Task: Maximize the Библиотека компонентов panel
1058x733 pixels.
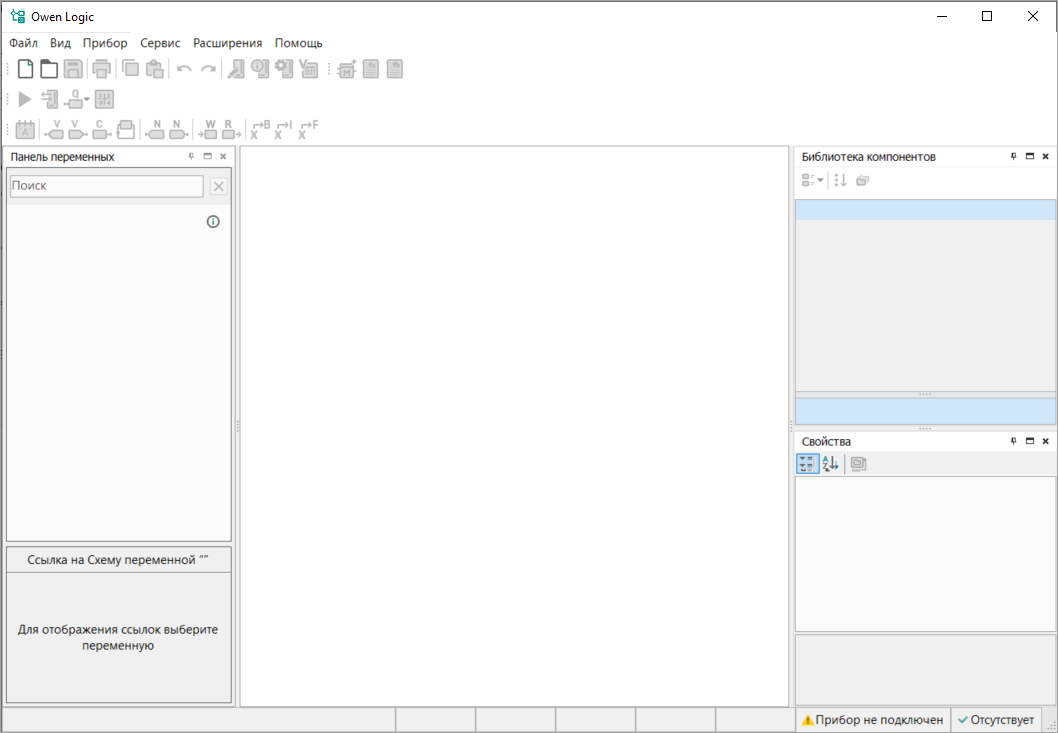Action: tap(1030, 157)
